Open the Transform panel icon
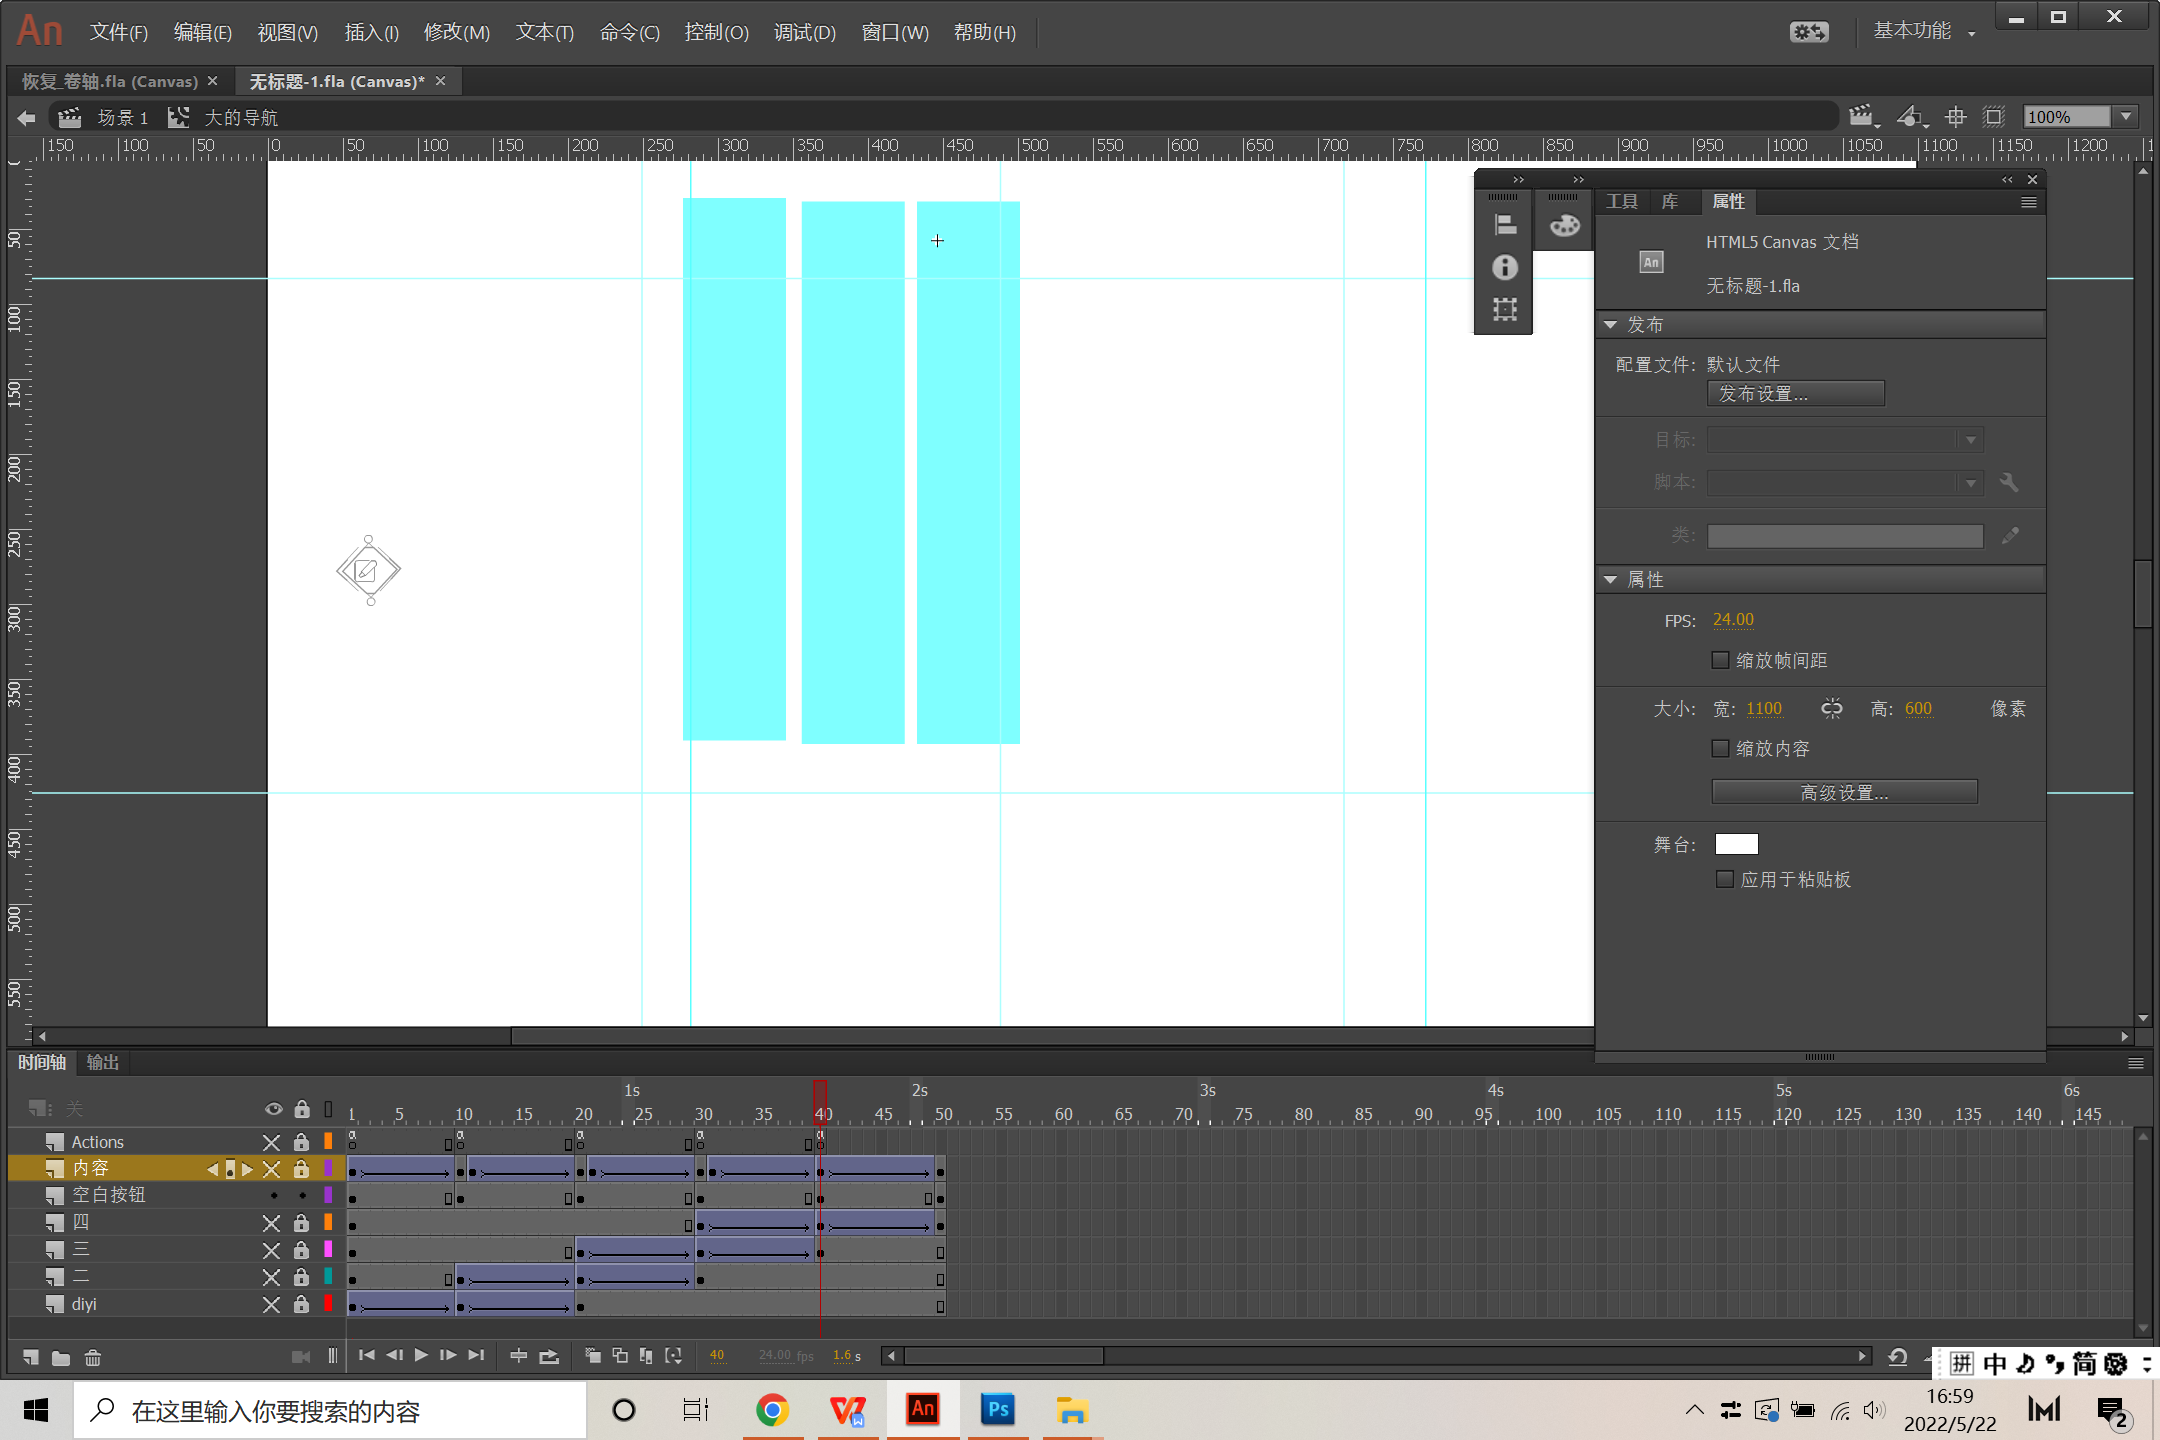Image resolution: width=2160 pixels, height=1440 pixels. point(1504,309)
